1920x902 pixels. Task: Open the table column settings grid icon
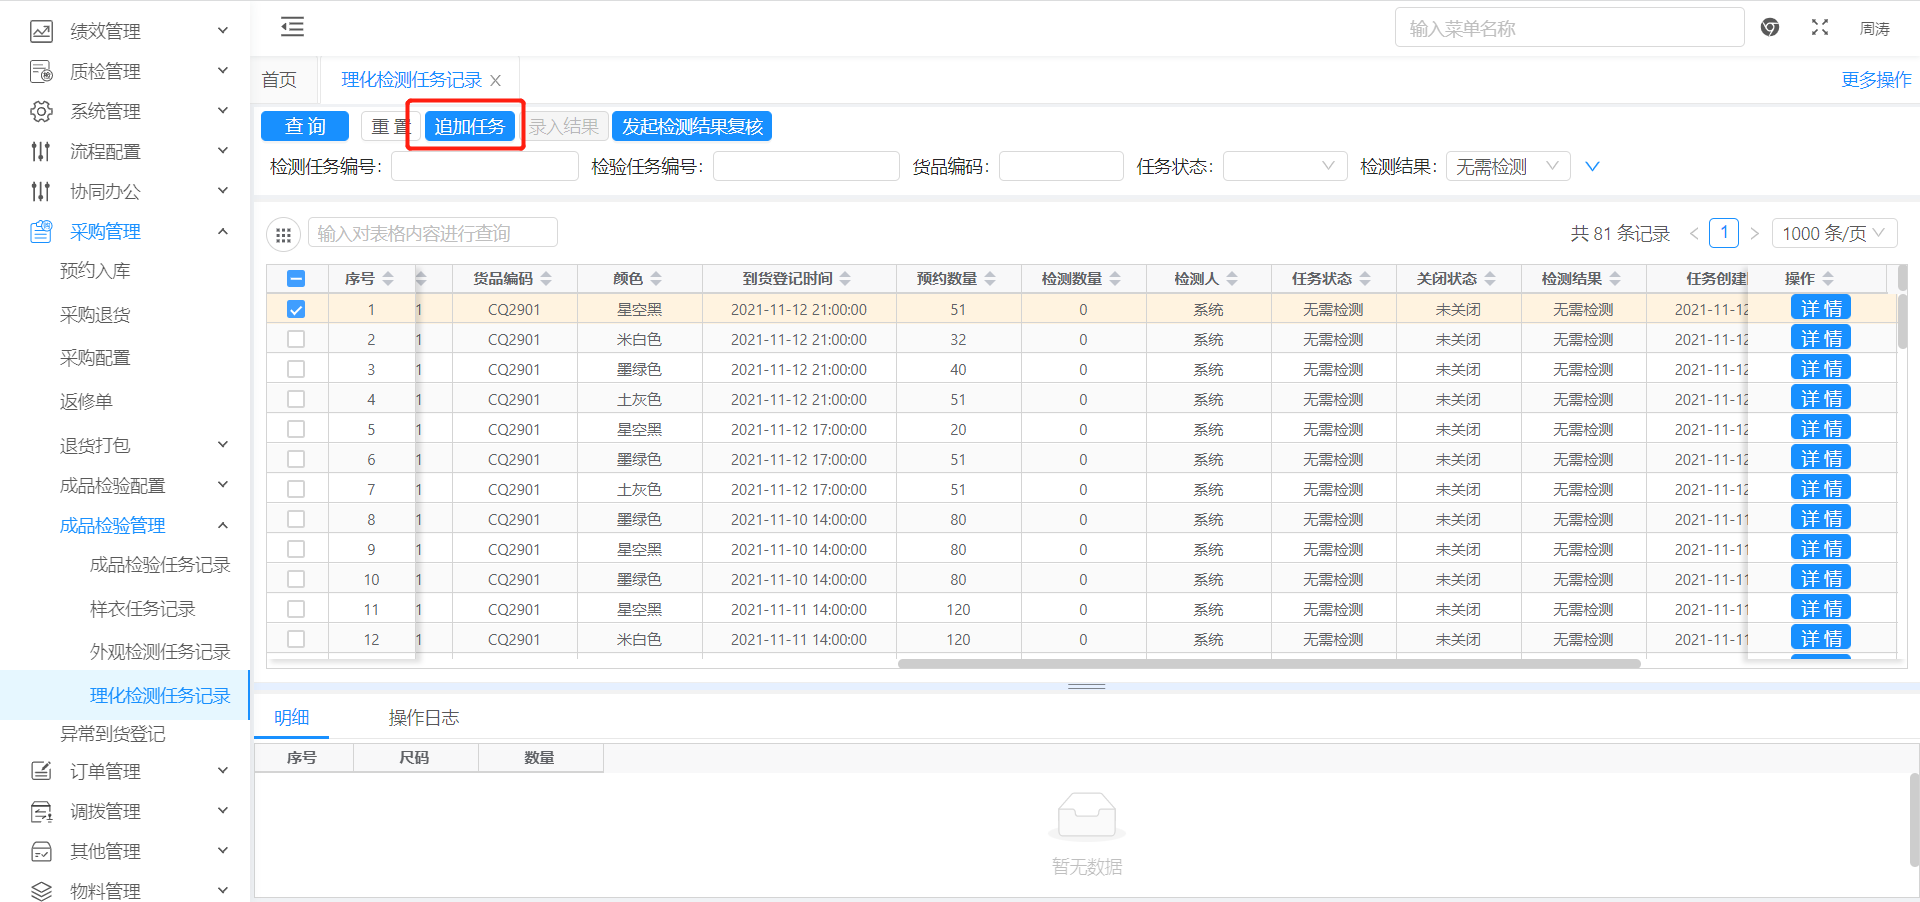click(x=283, y=235)
